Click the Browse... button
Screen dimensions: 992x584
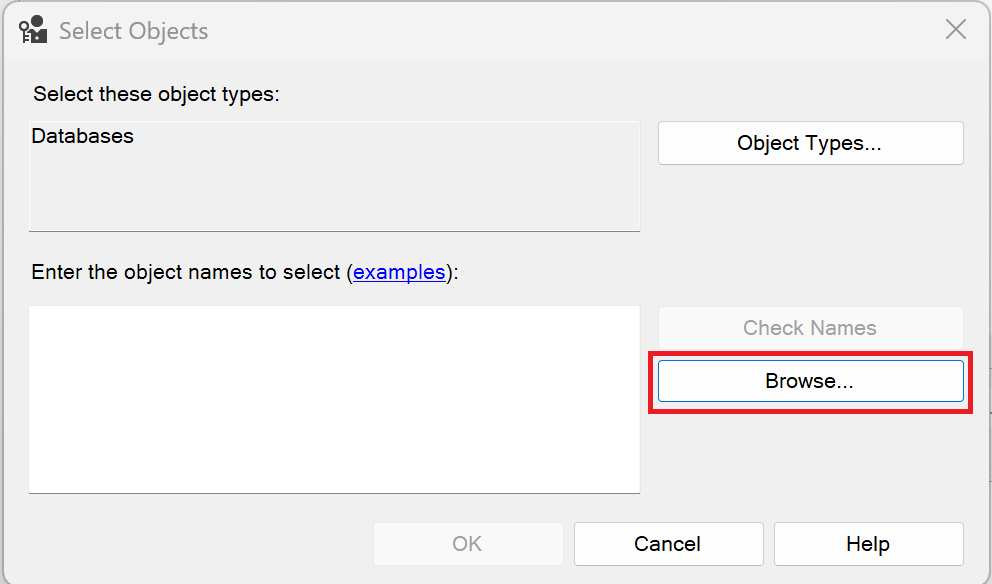coord(810,381)
